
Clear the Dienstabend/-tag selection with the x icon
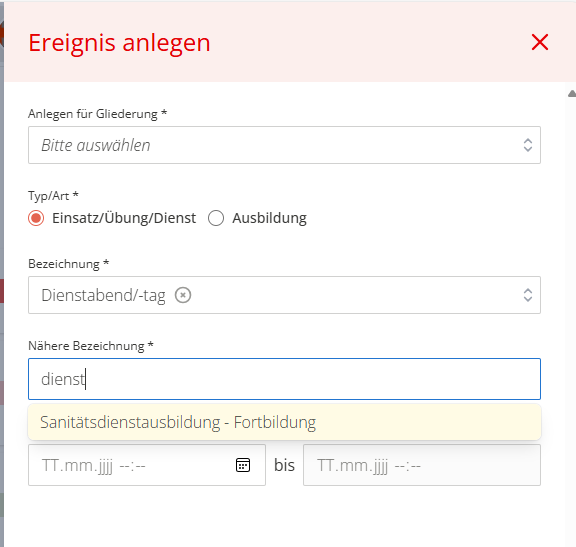coord(183,295)
